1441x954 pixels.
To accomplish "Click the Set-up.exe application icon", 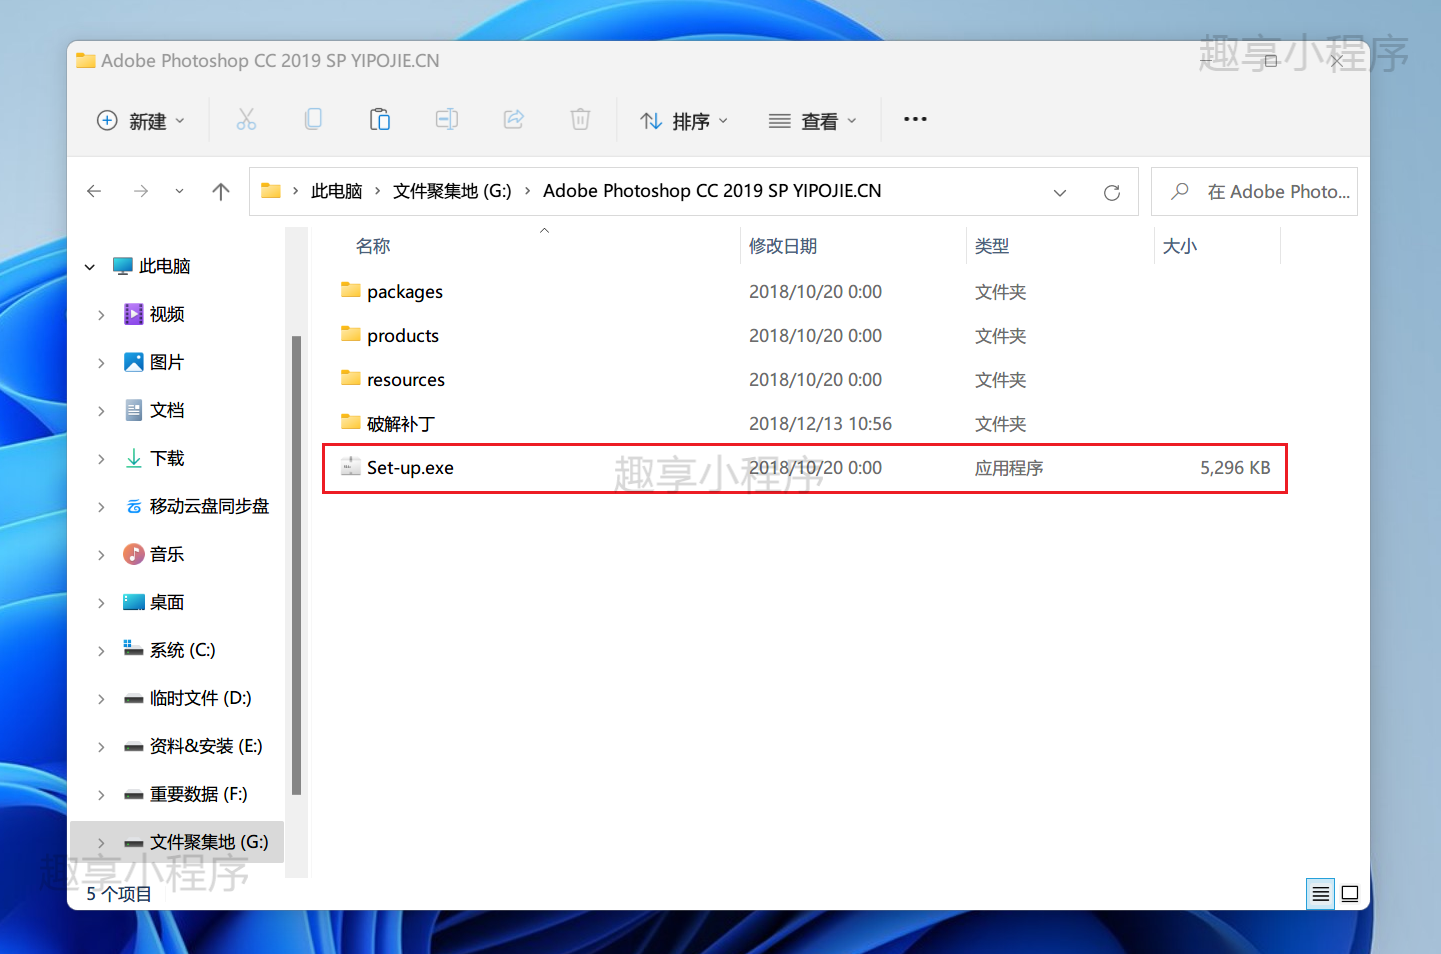I will point(350,467).
